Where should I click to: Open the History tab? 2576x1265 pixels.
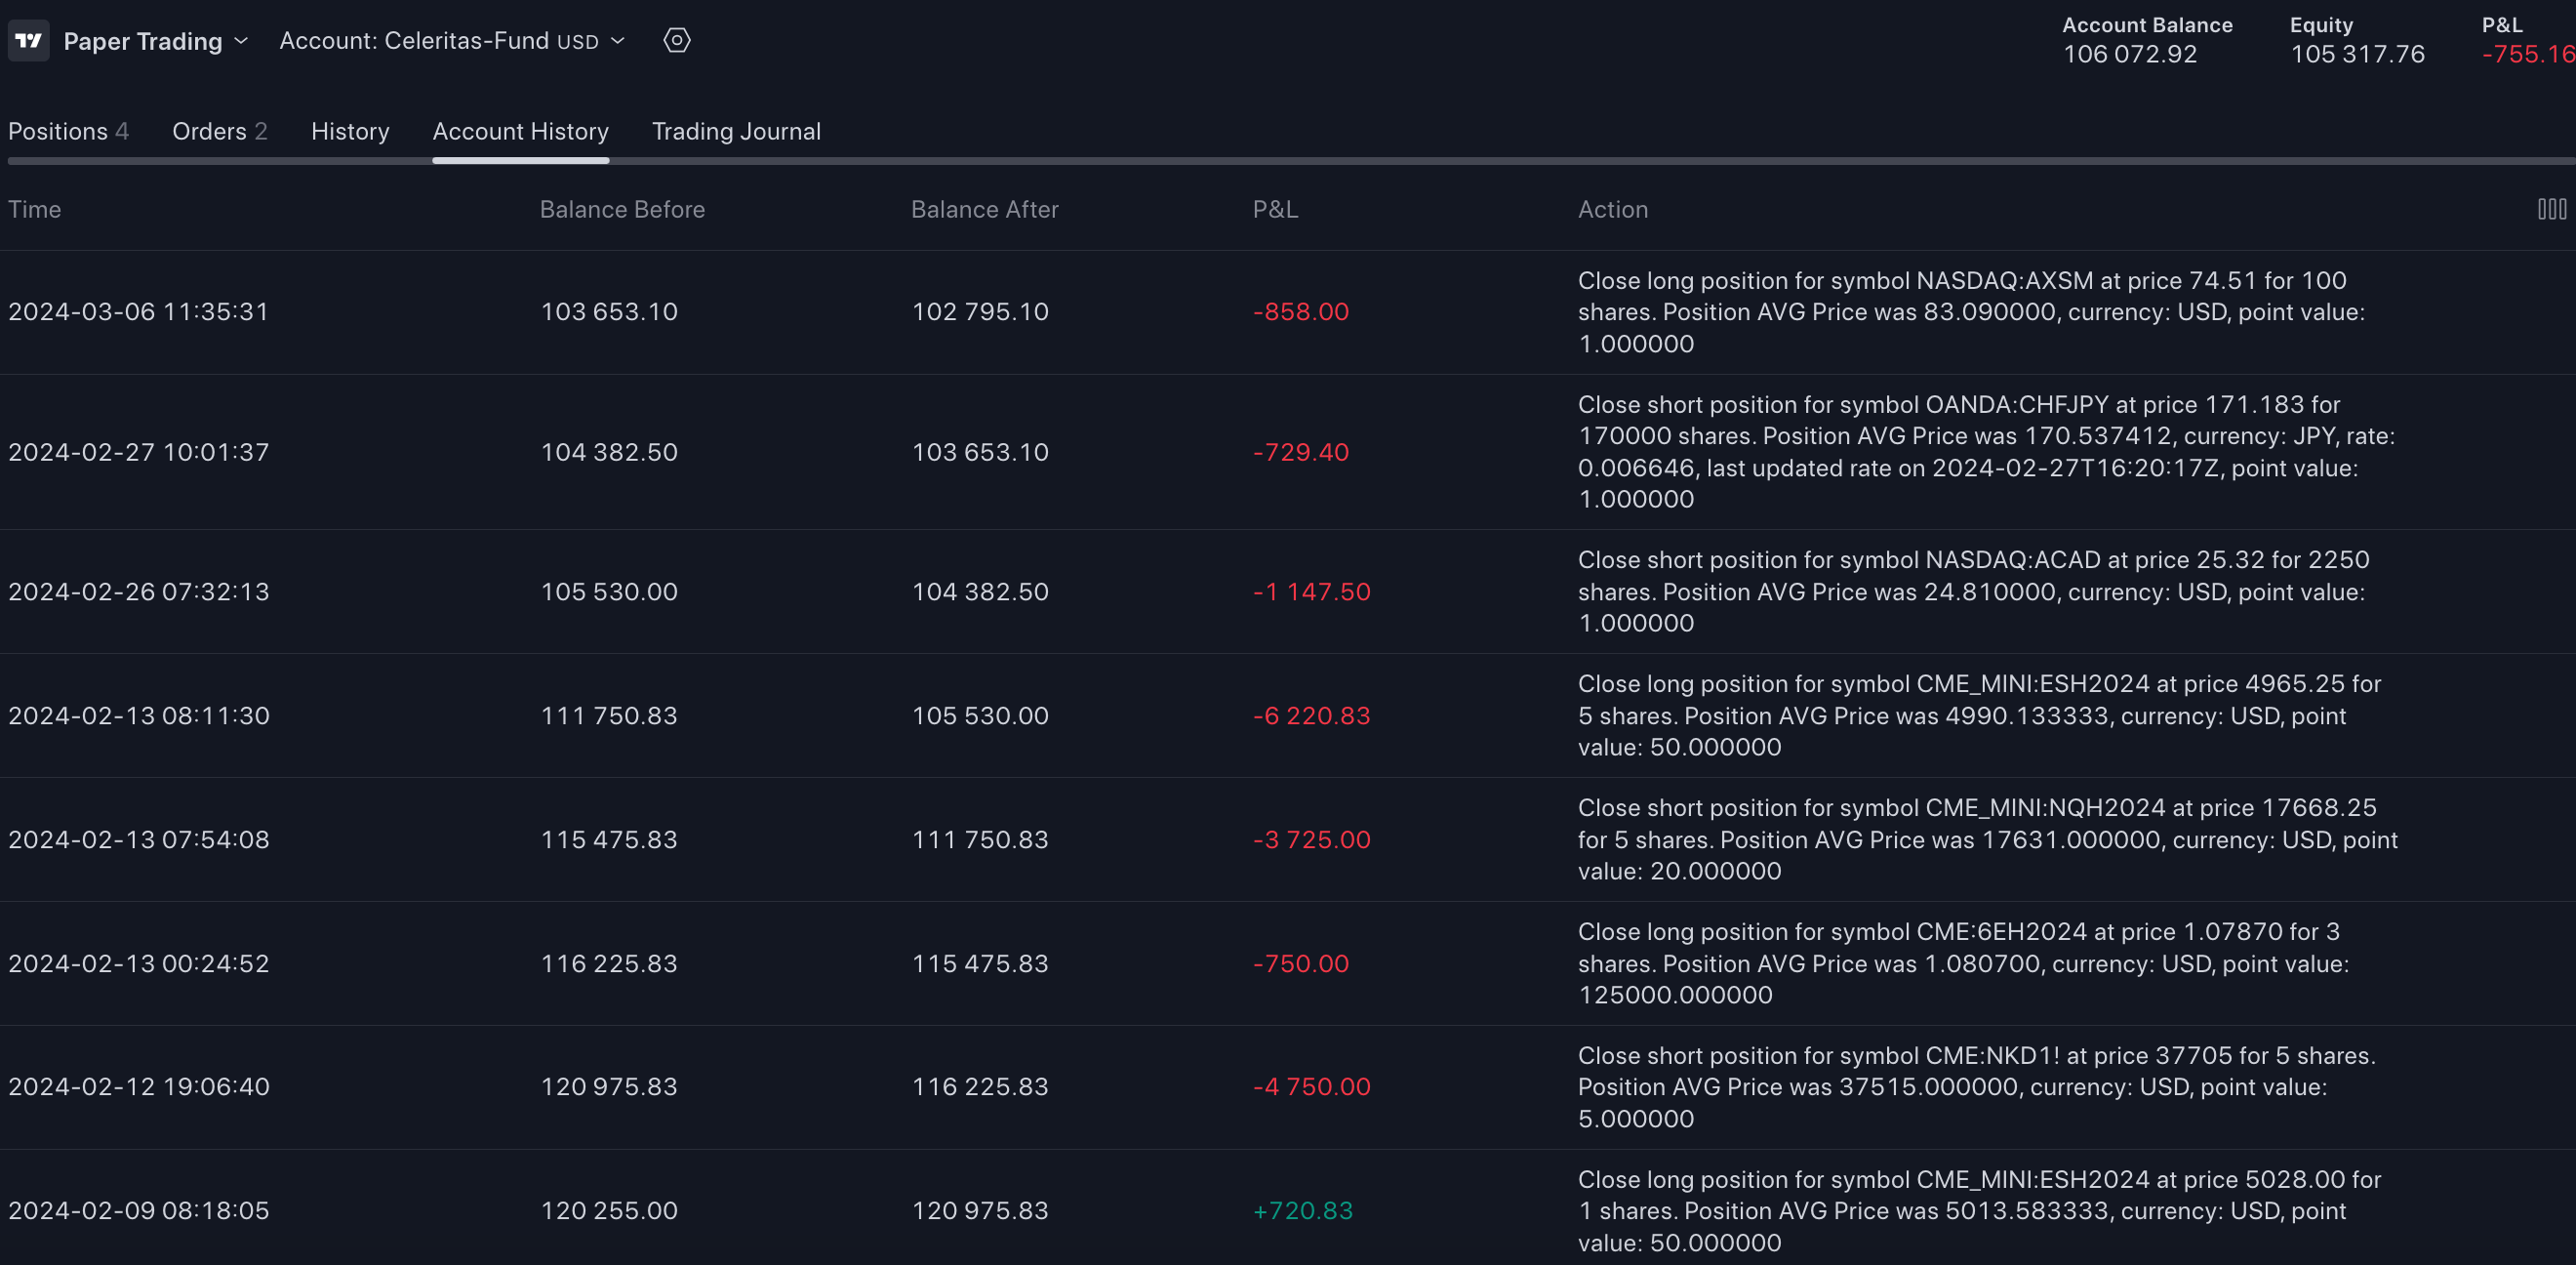pyautogui.click(x=350, y=131)
